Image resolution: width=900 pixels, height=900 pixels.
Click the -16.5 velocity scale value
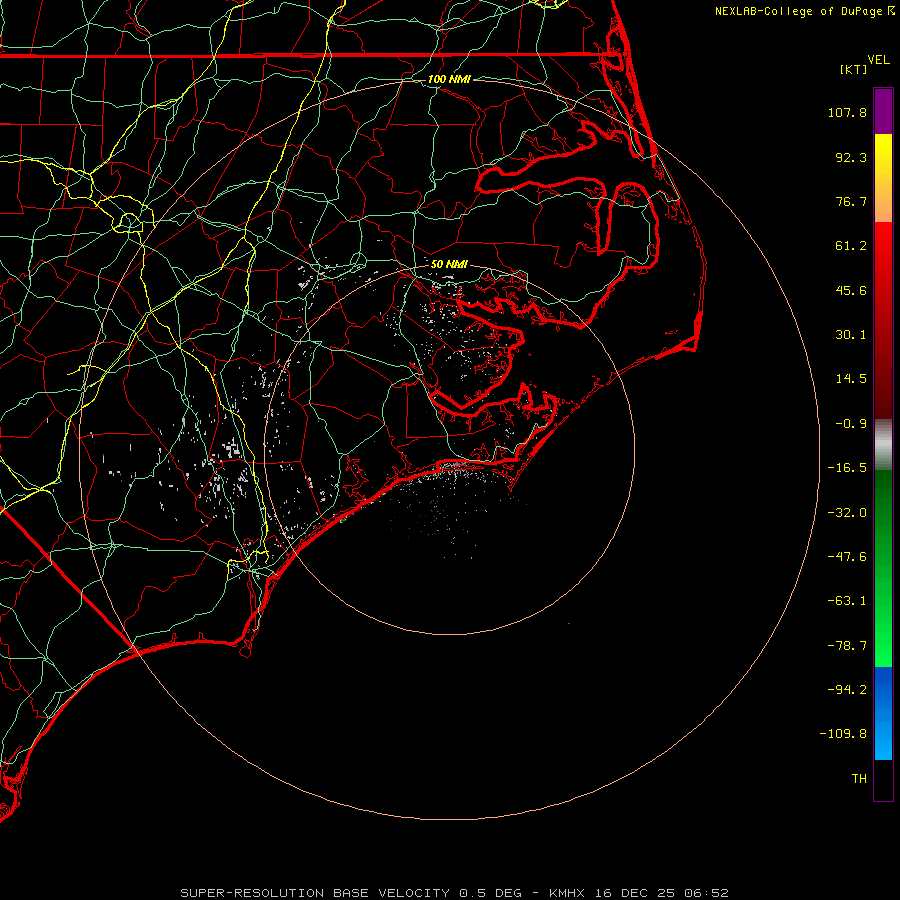tap(847, 468)
